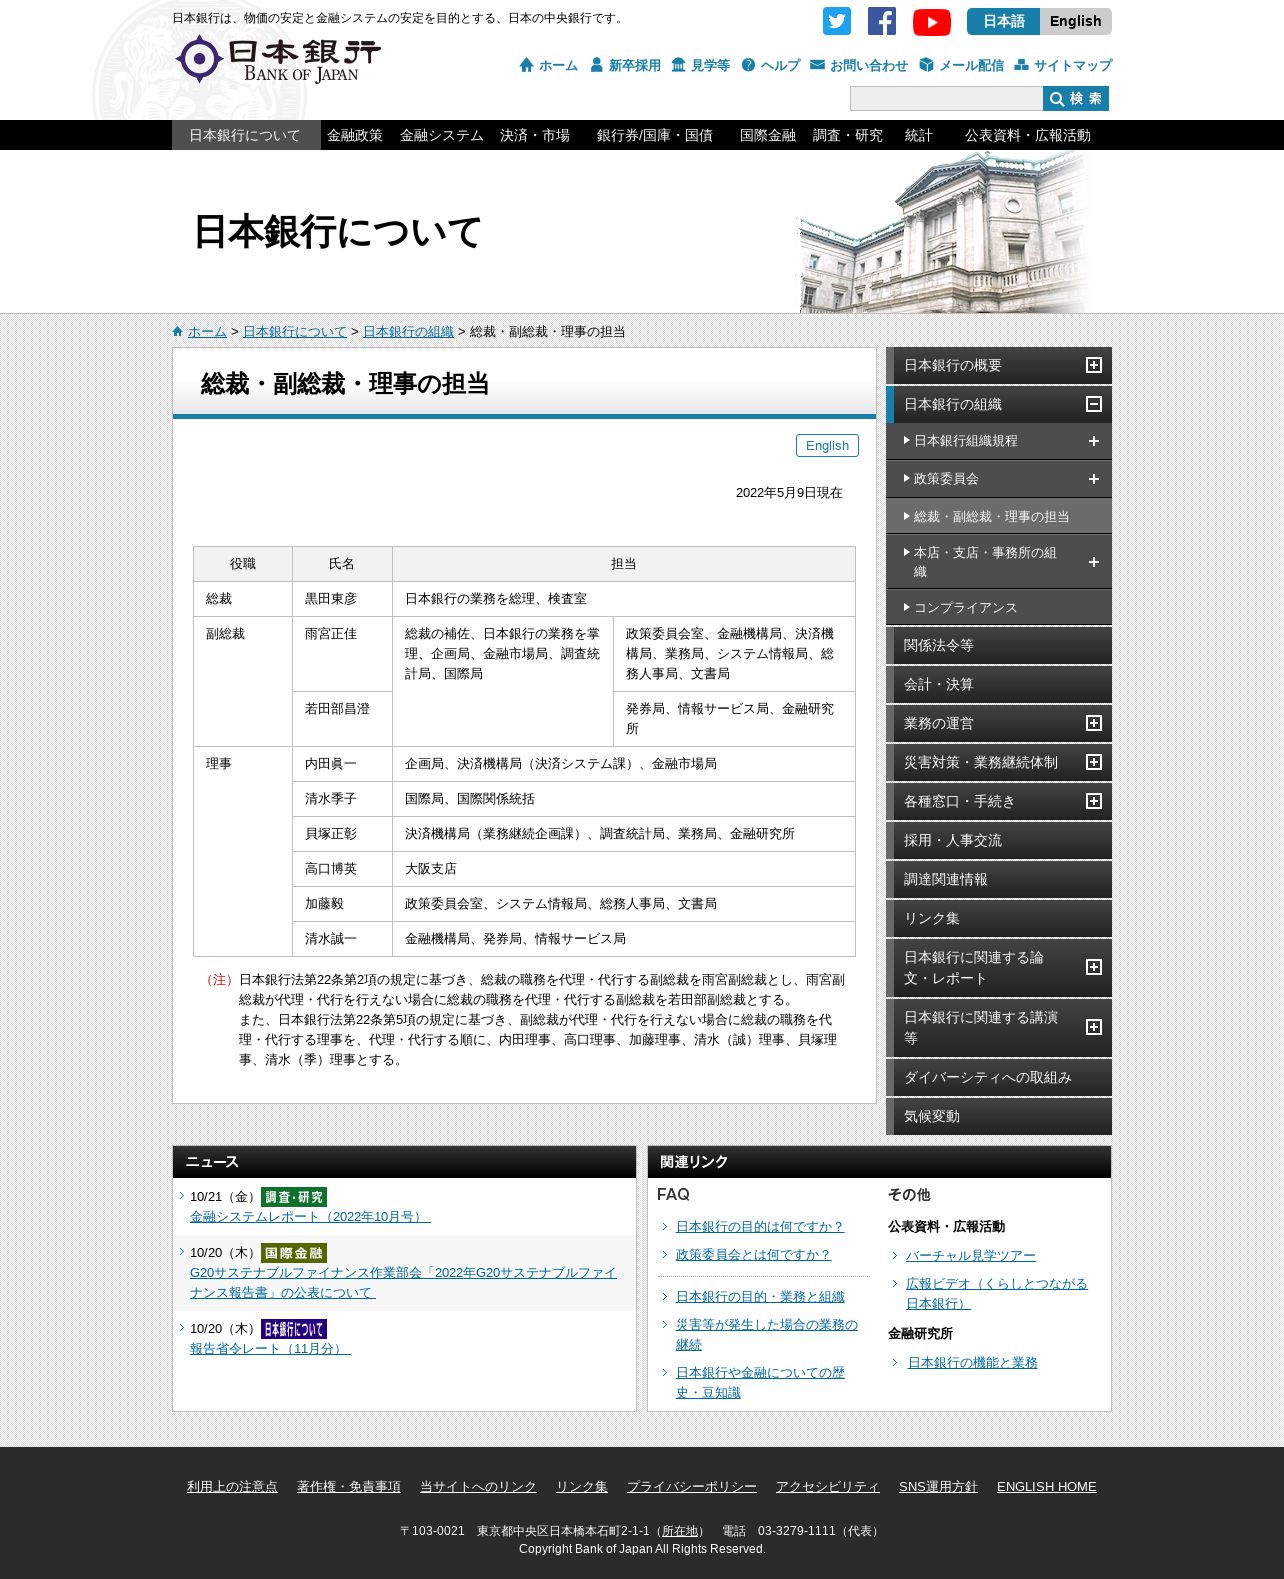Open ダイバーシティへの取組み sidebar item

click(999, 1078)
